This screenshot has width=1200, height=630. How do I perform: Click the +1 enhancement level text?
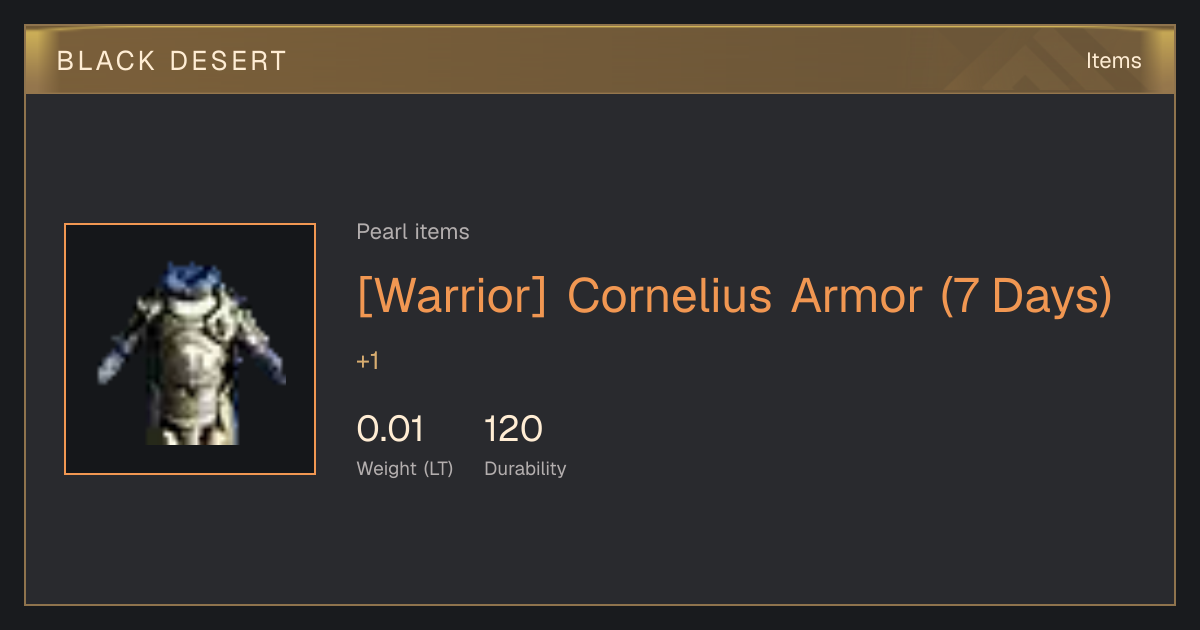pyautogui.click(x=368, y=361)
